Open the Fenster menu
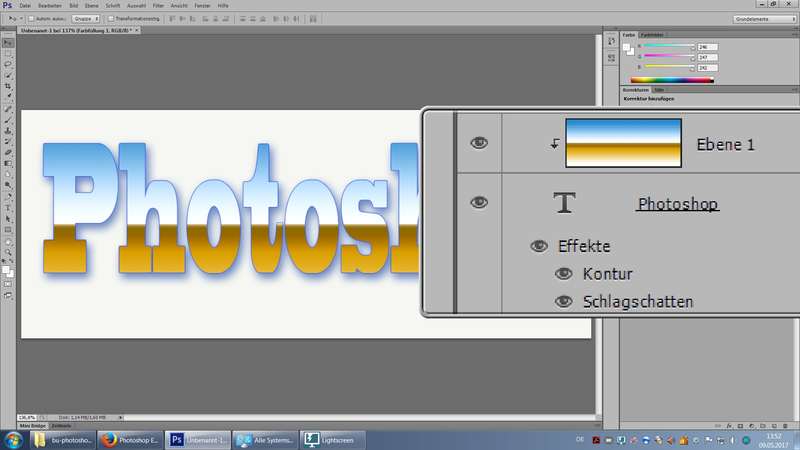800x450 pixels. coord(203,6)
